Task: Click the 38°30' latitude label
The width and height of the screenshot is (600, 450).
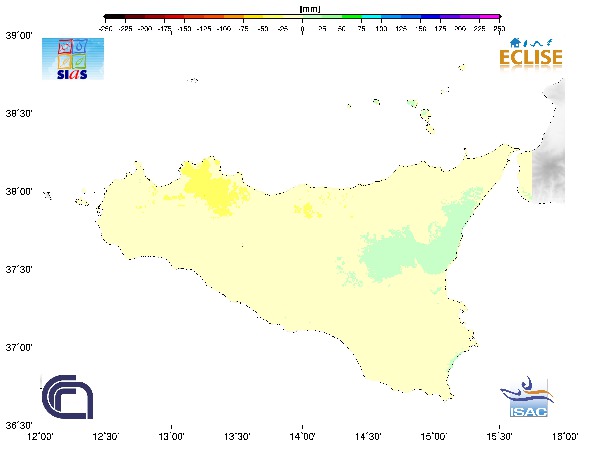Action: [x=19, y=114]
